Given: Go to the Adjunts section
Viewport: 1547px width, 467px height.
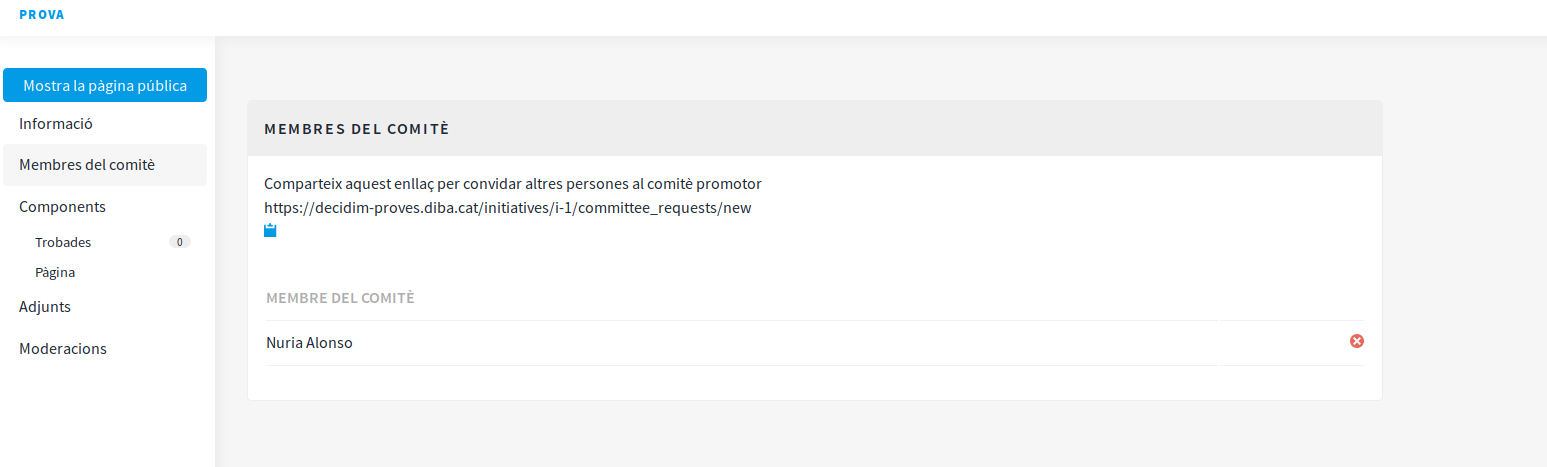Looking at the screenshot, I should [x=45, y=307].
